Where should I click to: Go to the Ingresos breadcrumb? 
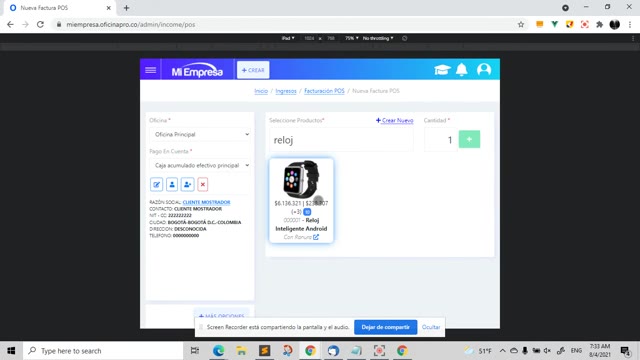pyautogui.click(x=286, y=91)
